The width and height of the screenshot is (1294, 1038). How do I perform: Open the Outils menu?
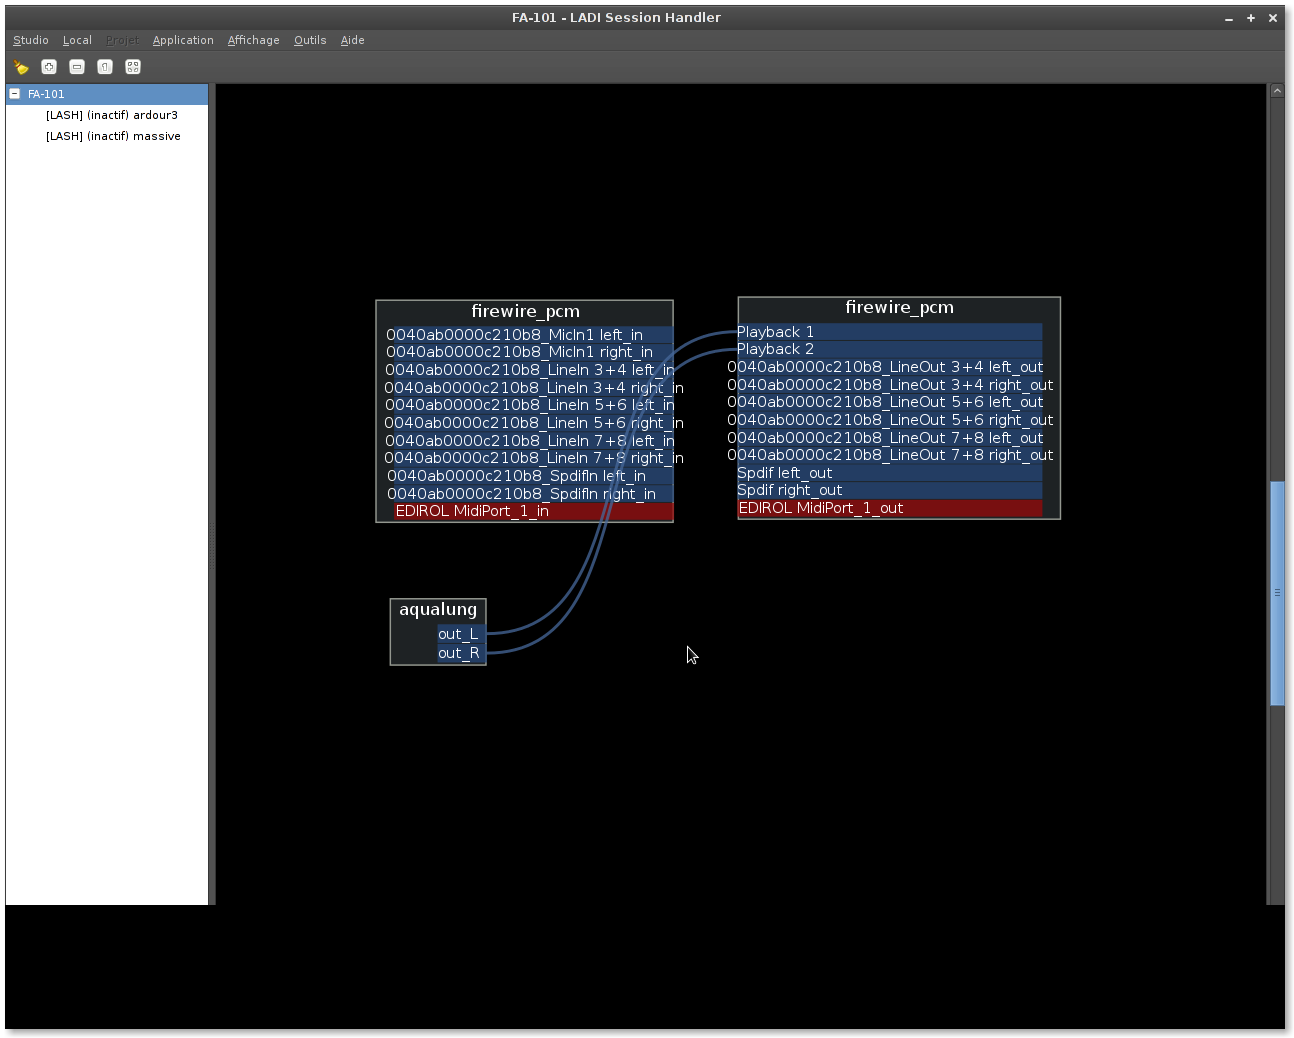[310, 41]
